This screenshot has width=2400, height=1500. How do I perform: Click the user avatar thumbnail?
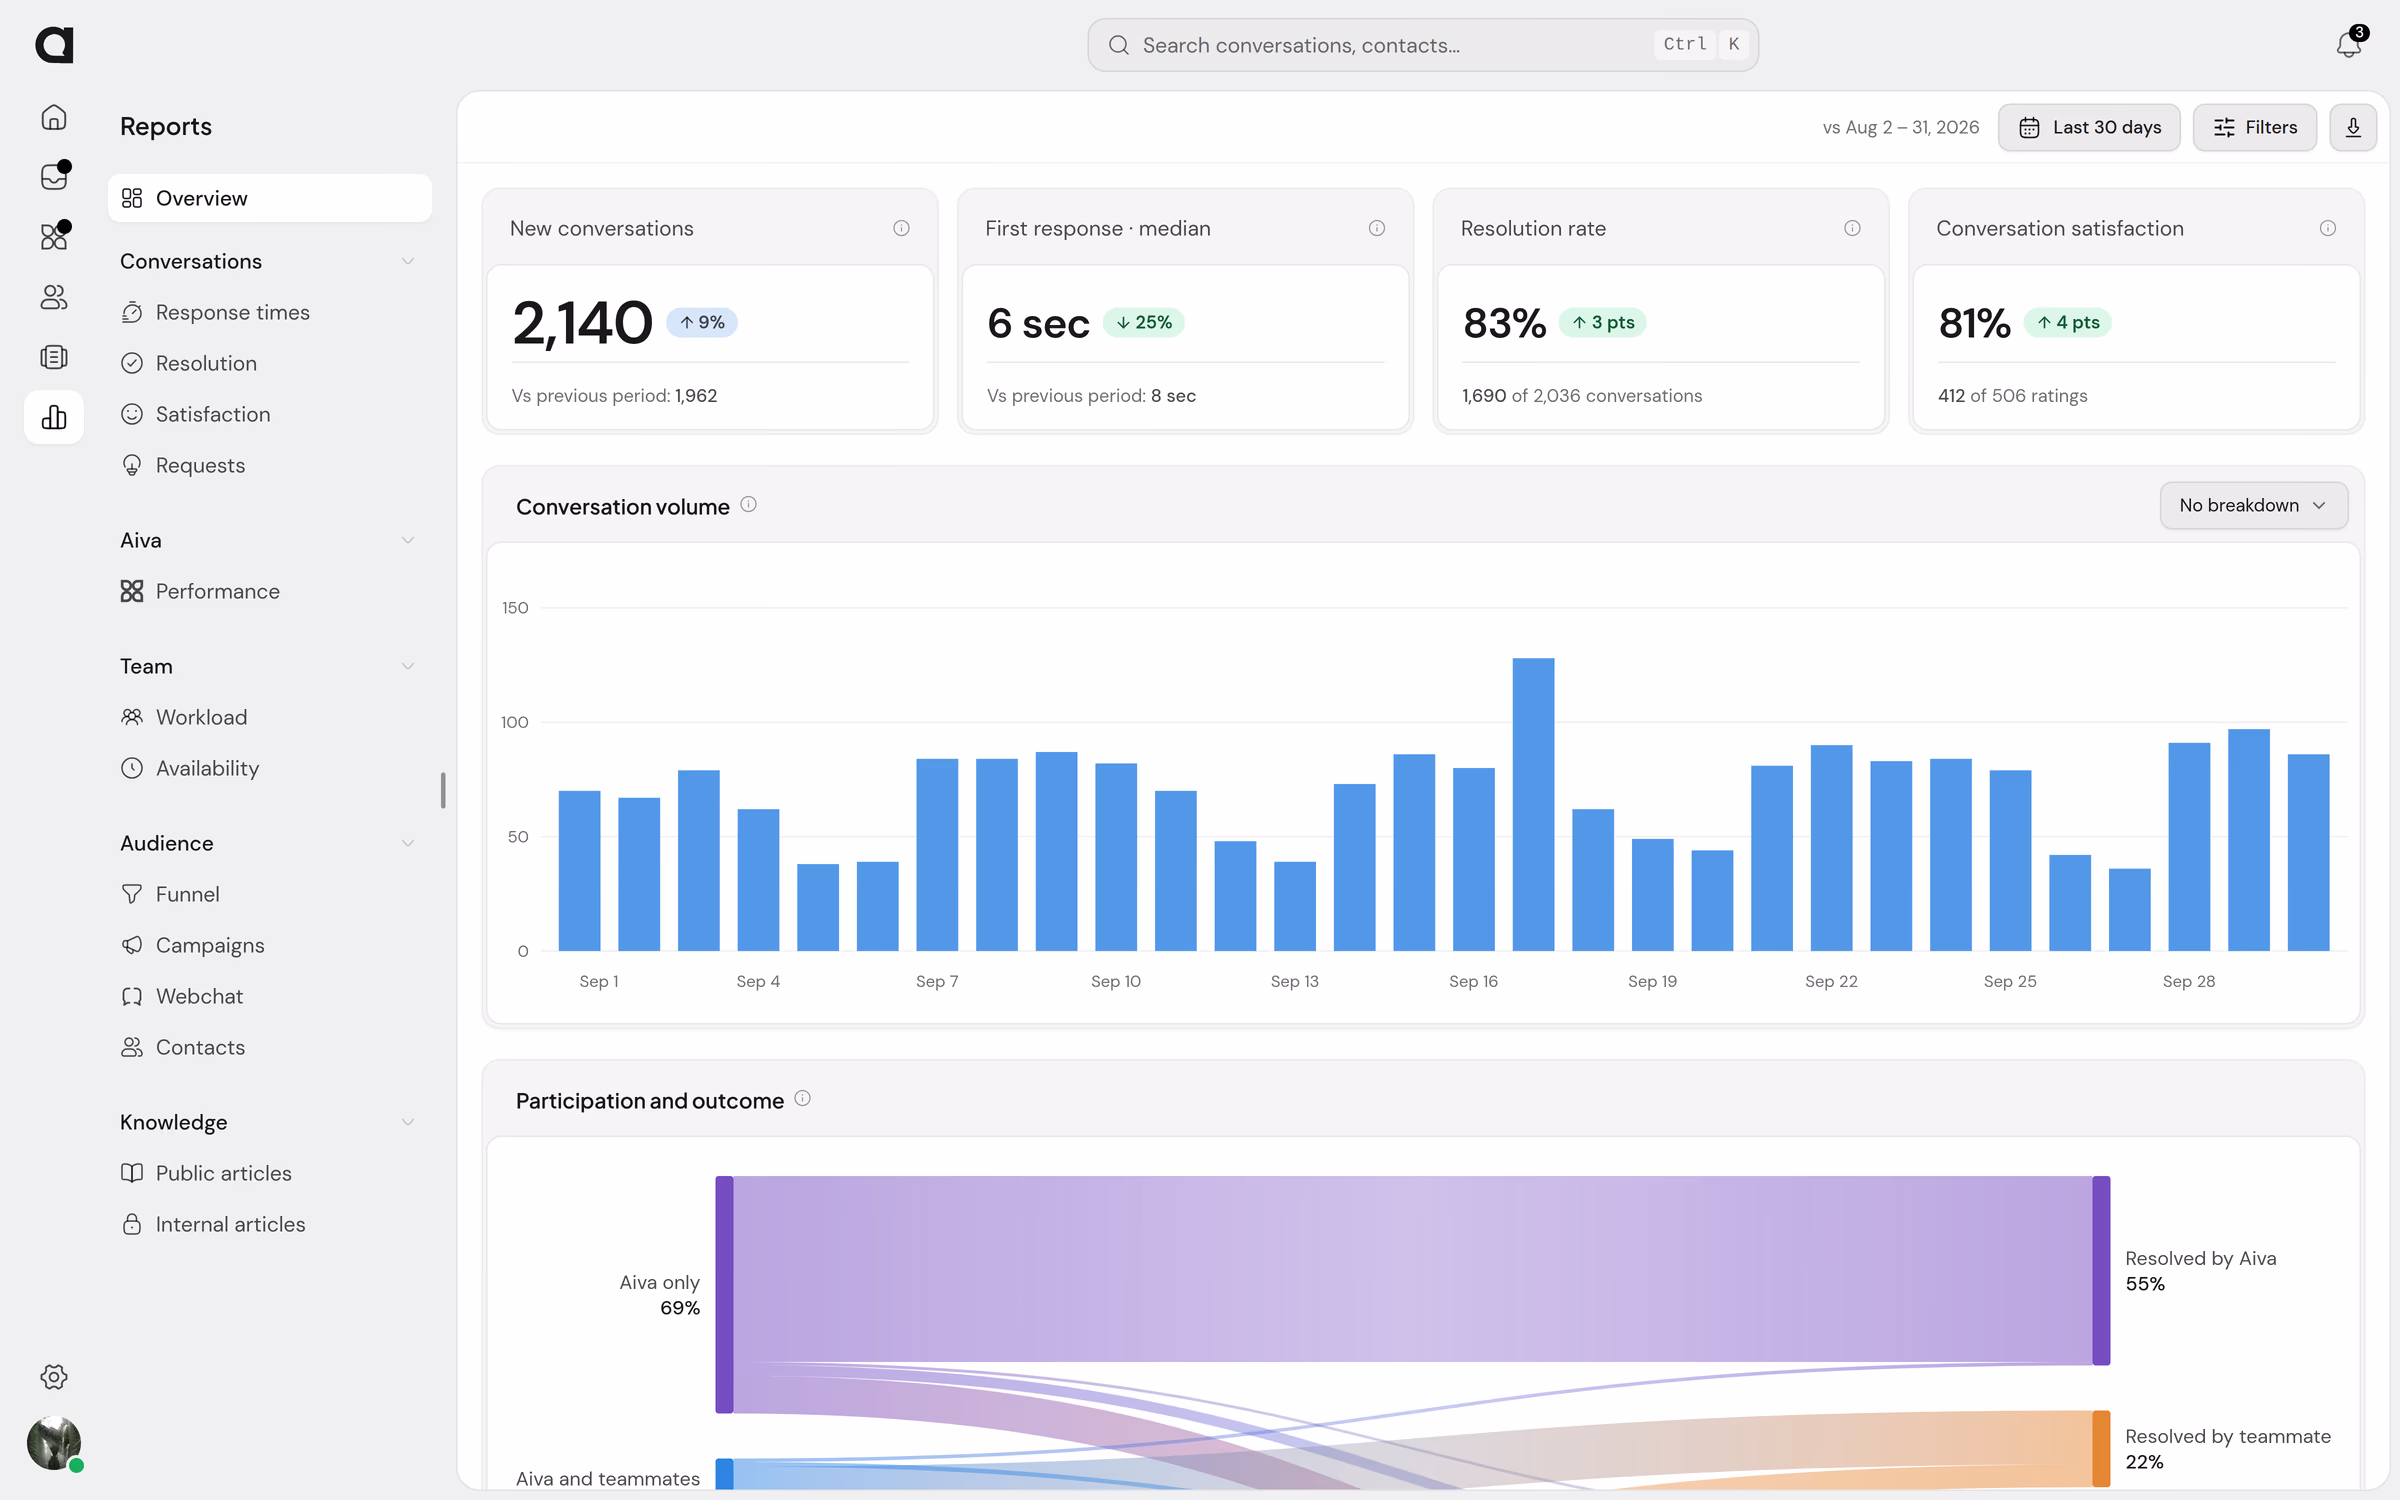(x=54, y=1443)
